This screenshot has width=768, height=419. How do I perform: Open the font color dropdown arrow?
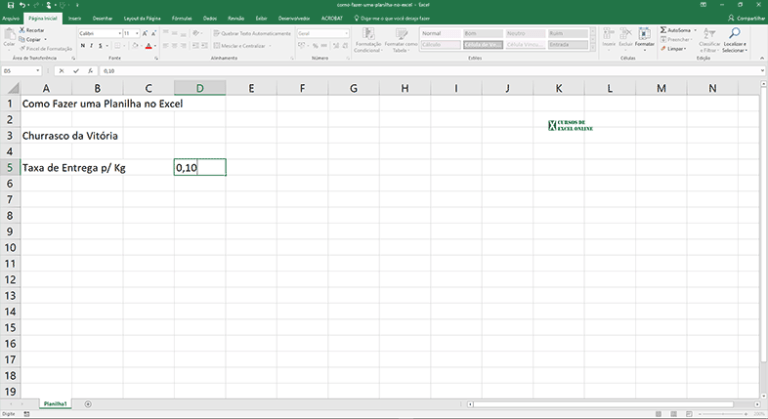155,46
